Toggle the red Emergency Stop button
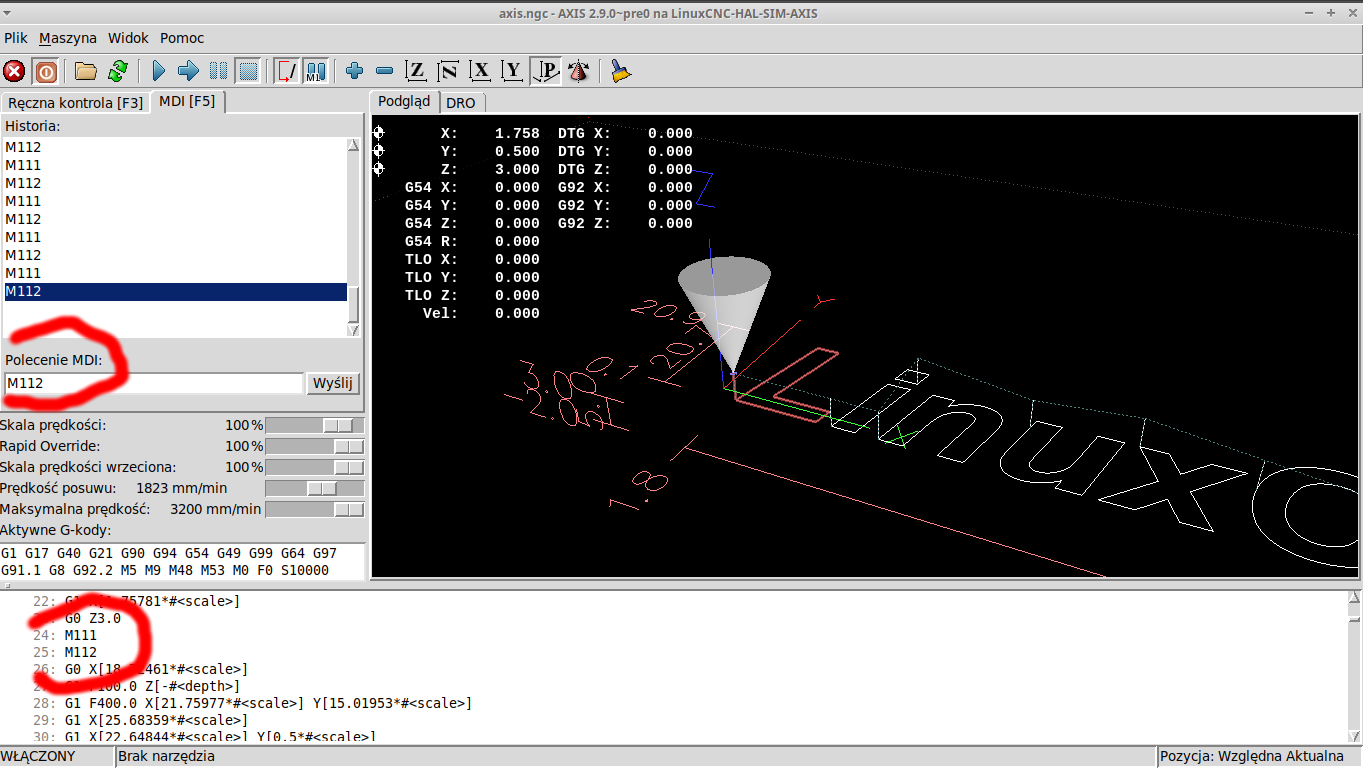1366x768 pixels. click(x=14, y=71)
